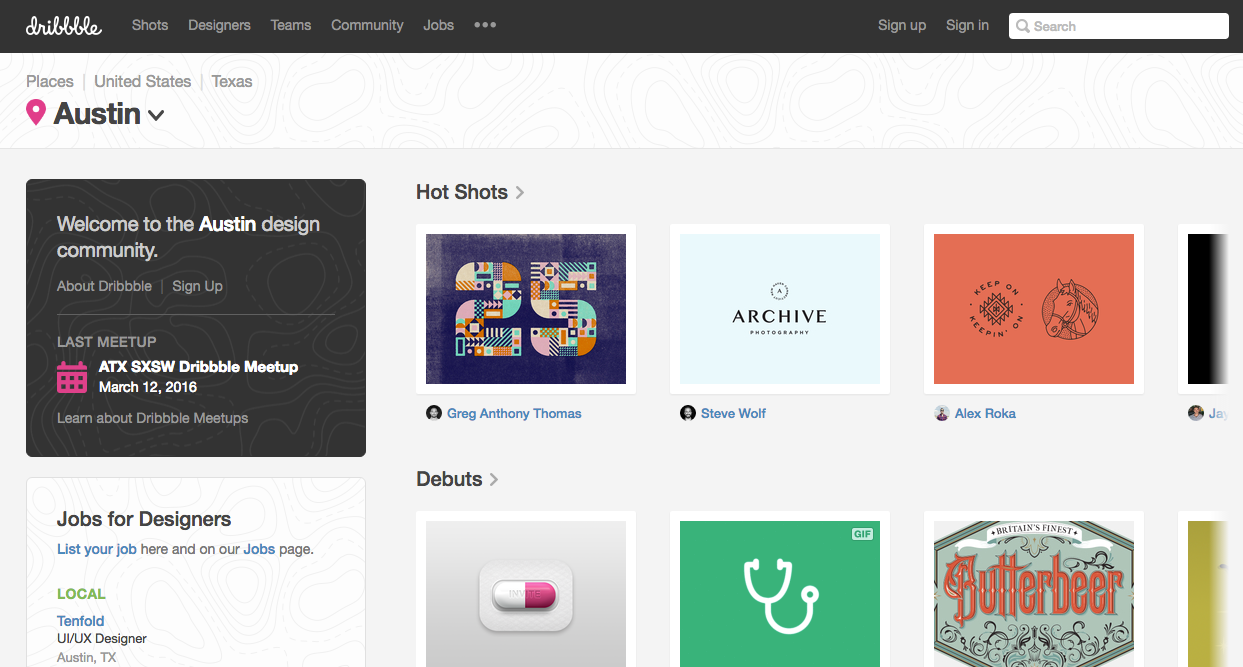Select the Debuts heading
The height and width of the screenshot is (667, 1243).
[449, 479]
